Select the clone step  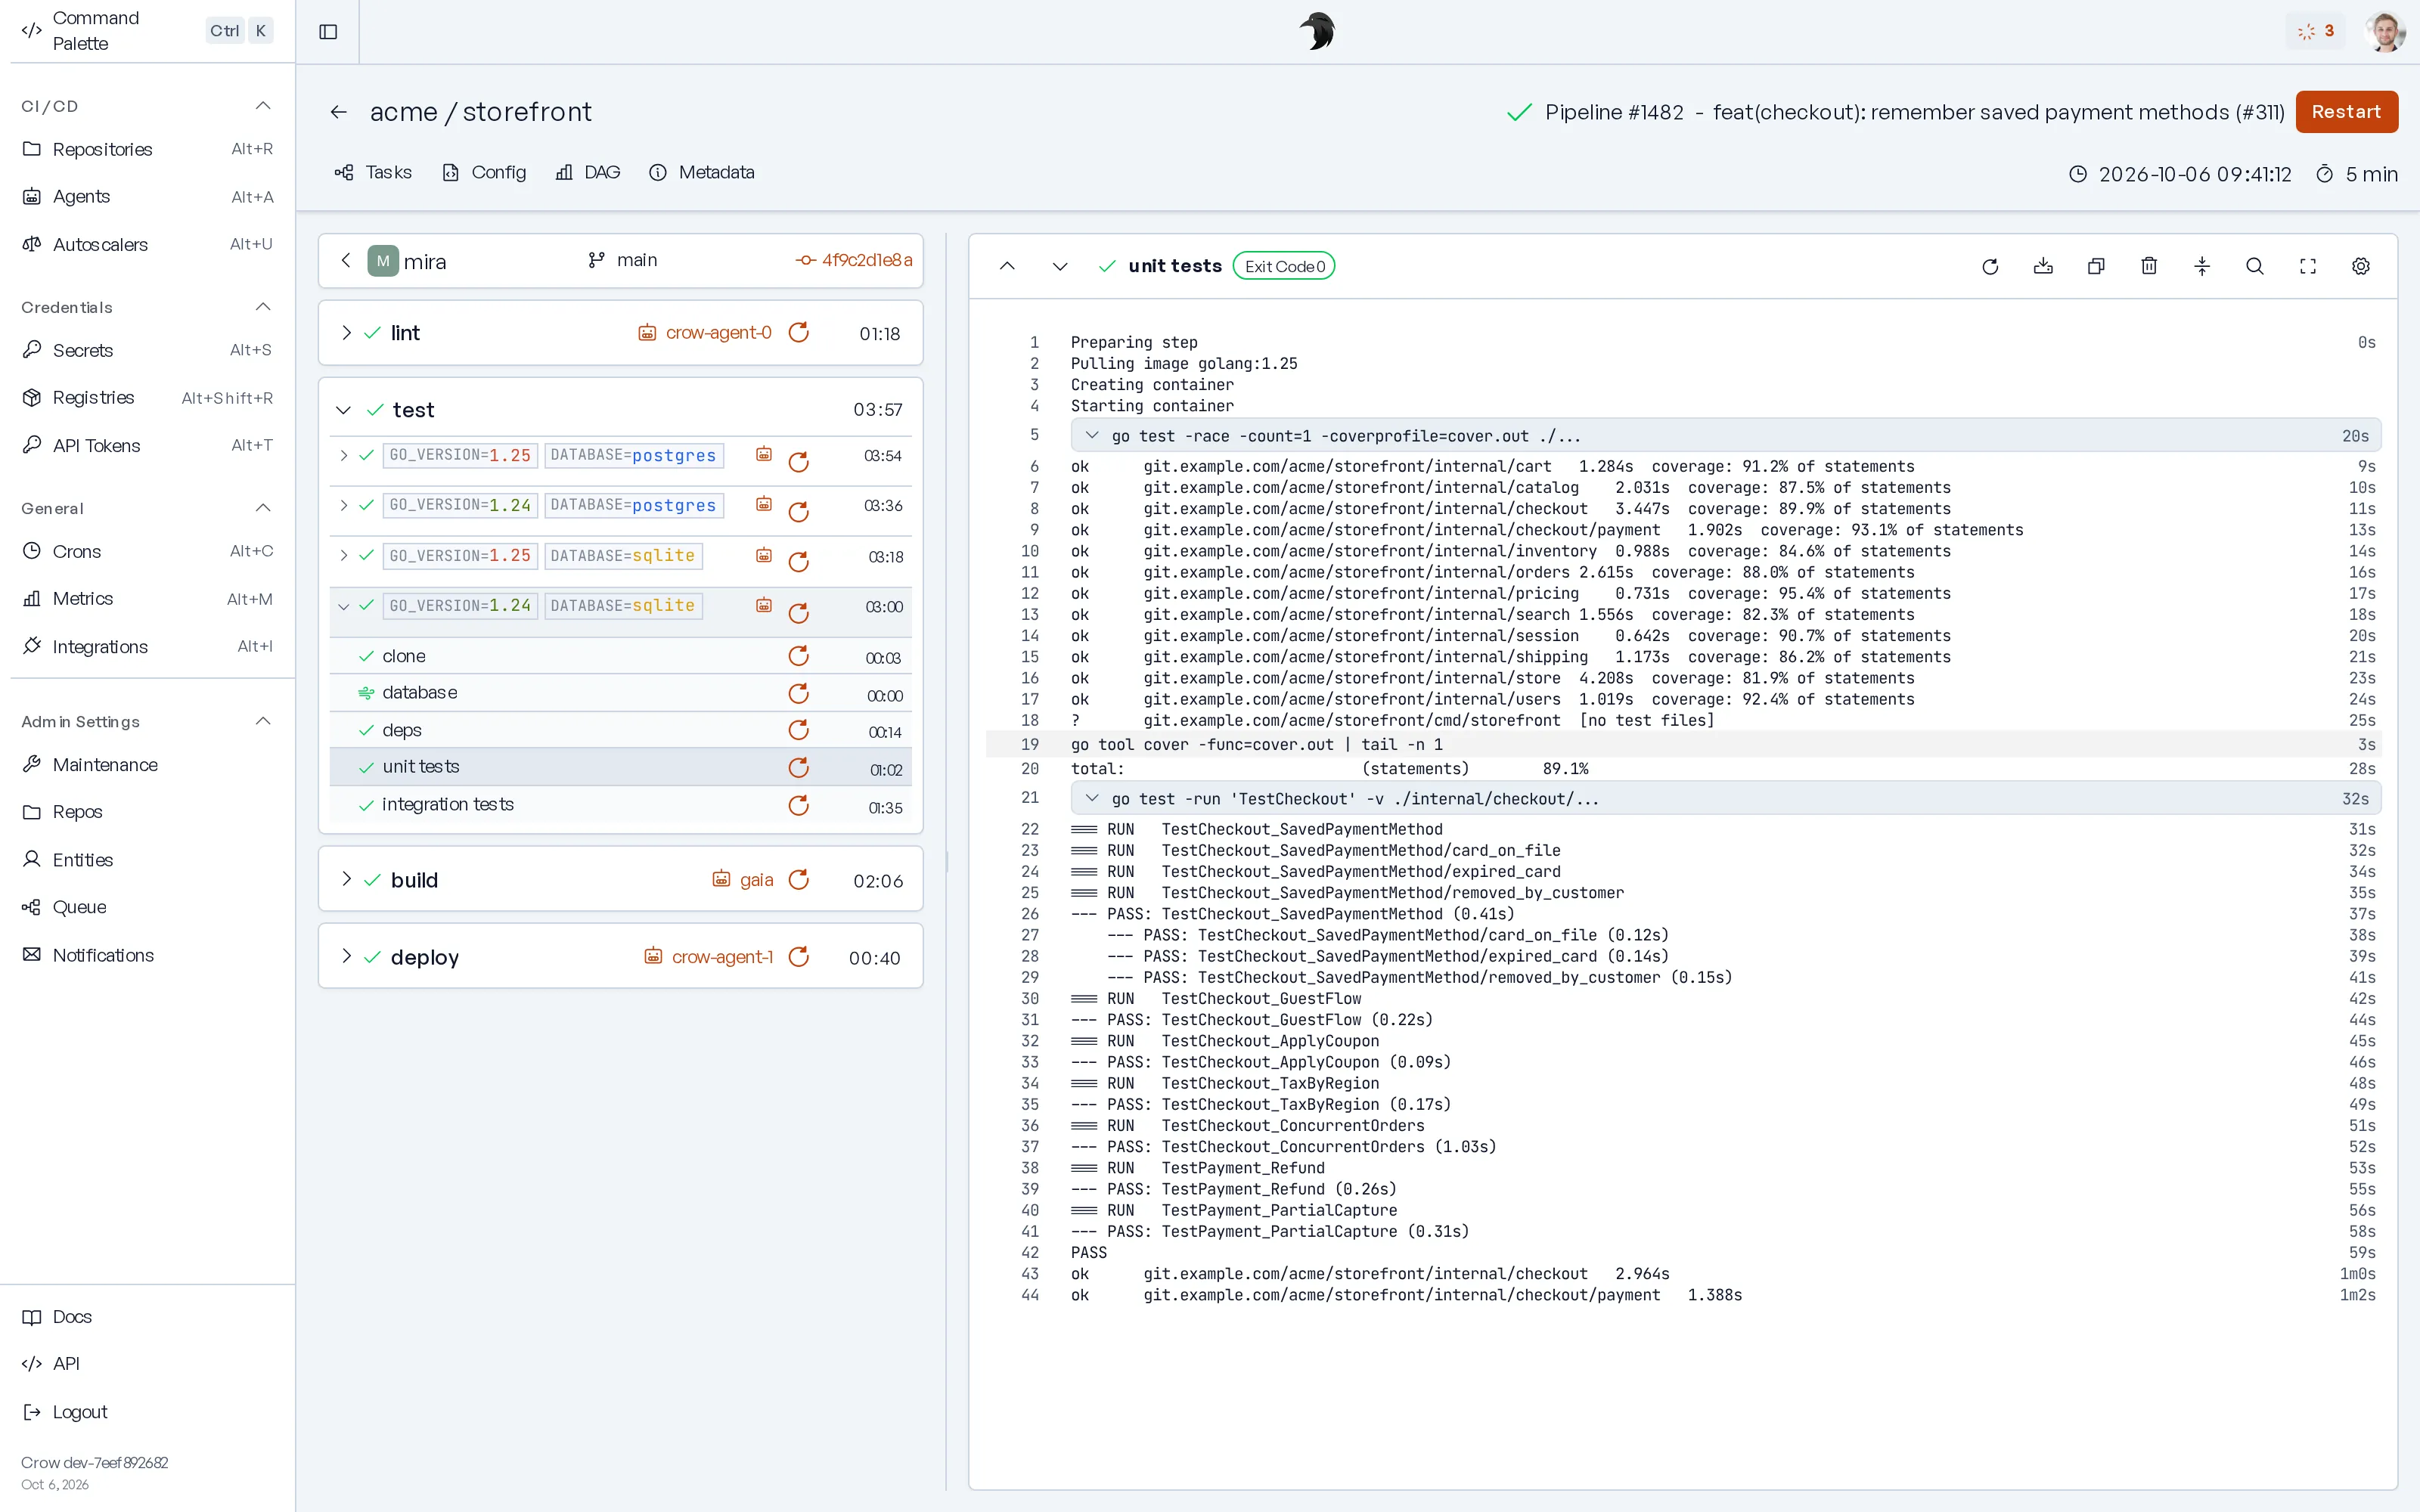(x=620, y=657)
